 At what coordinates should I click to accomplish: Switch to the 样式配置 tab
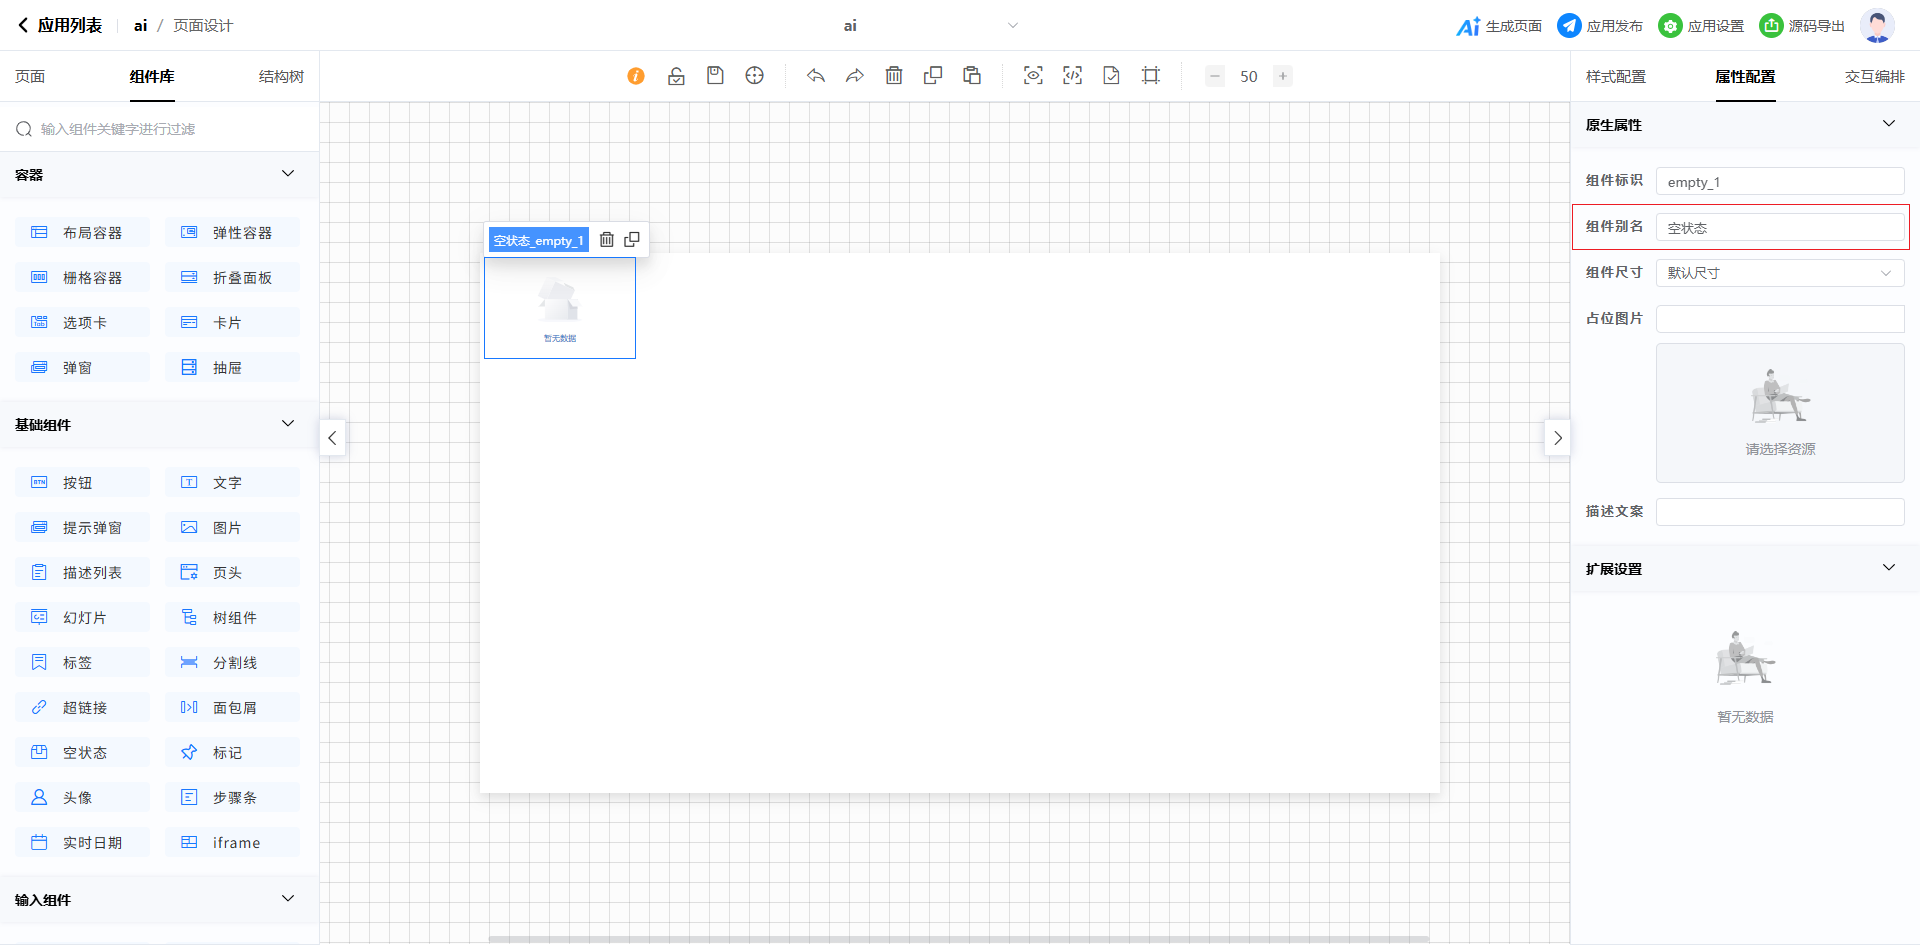1615,77
